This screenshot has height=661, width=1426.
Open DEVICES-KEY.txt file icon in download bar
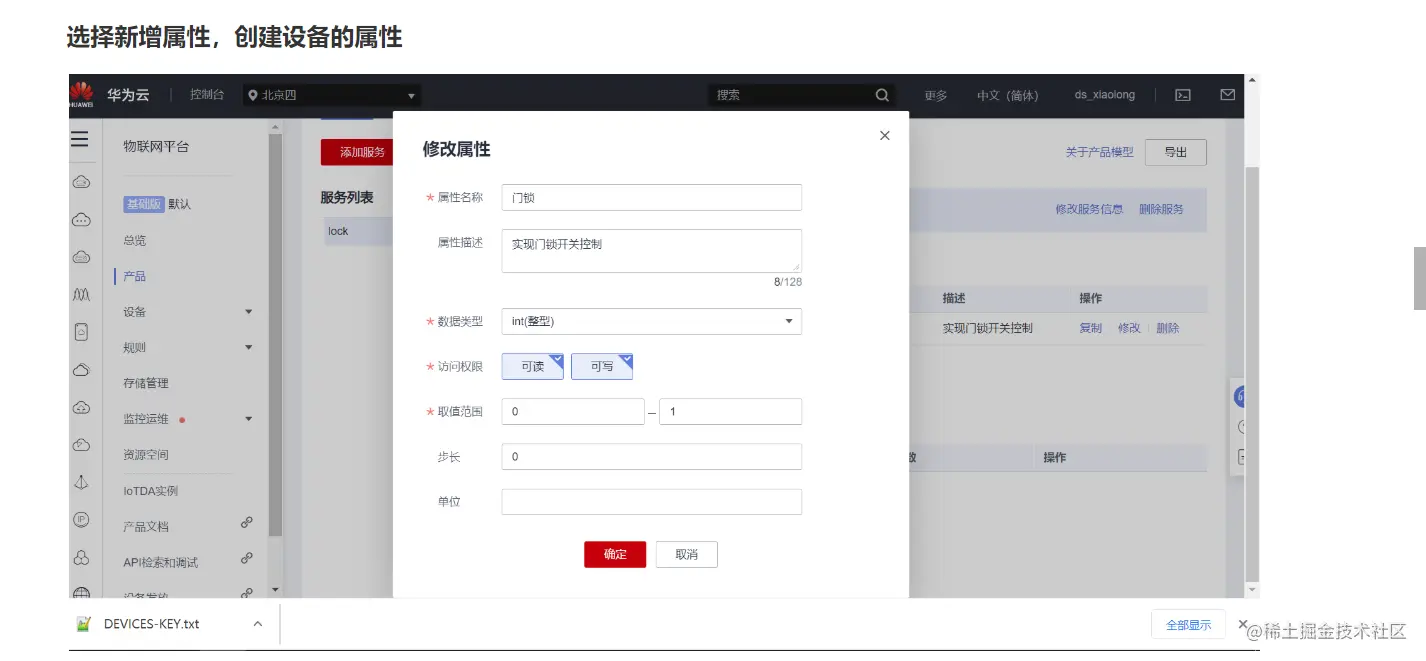(x=84, y=624)
